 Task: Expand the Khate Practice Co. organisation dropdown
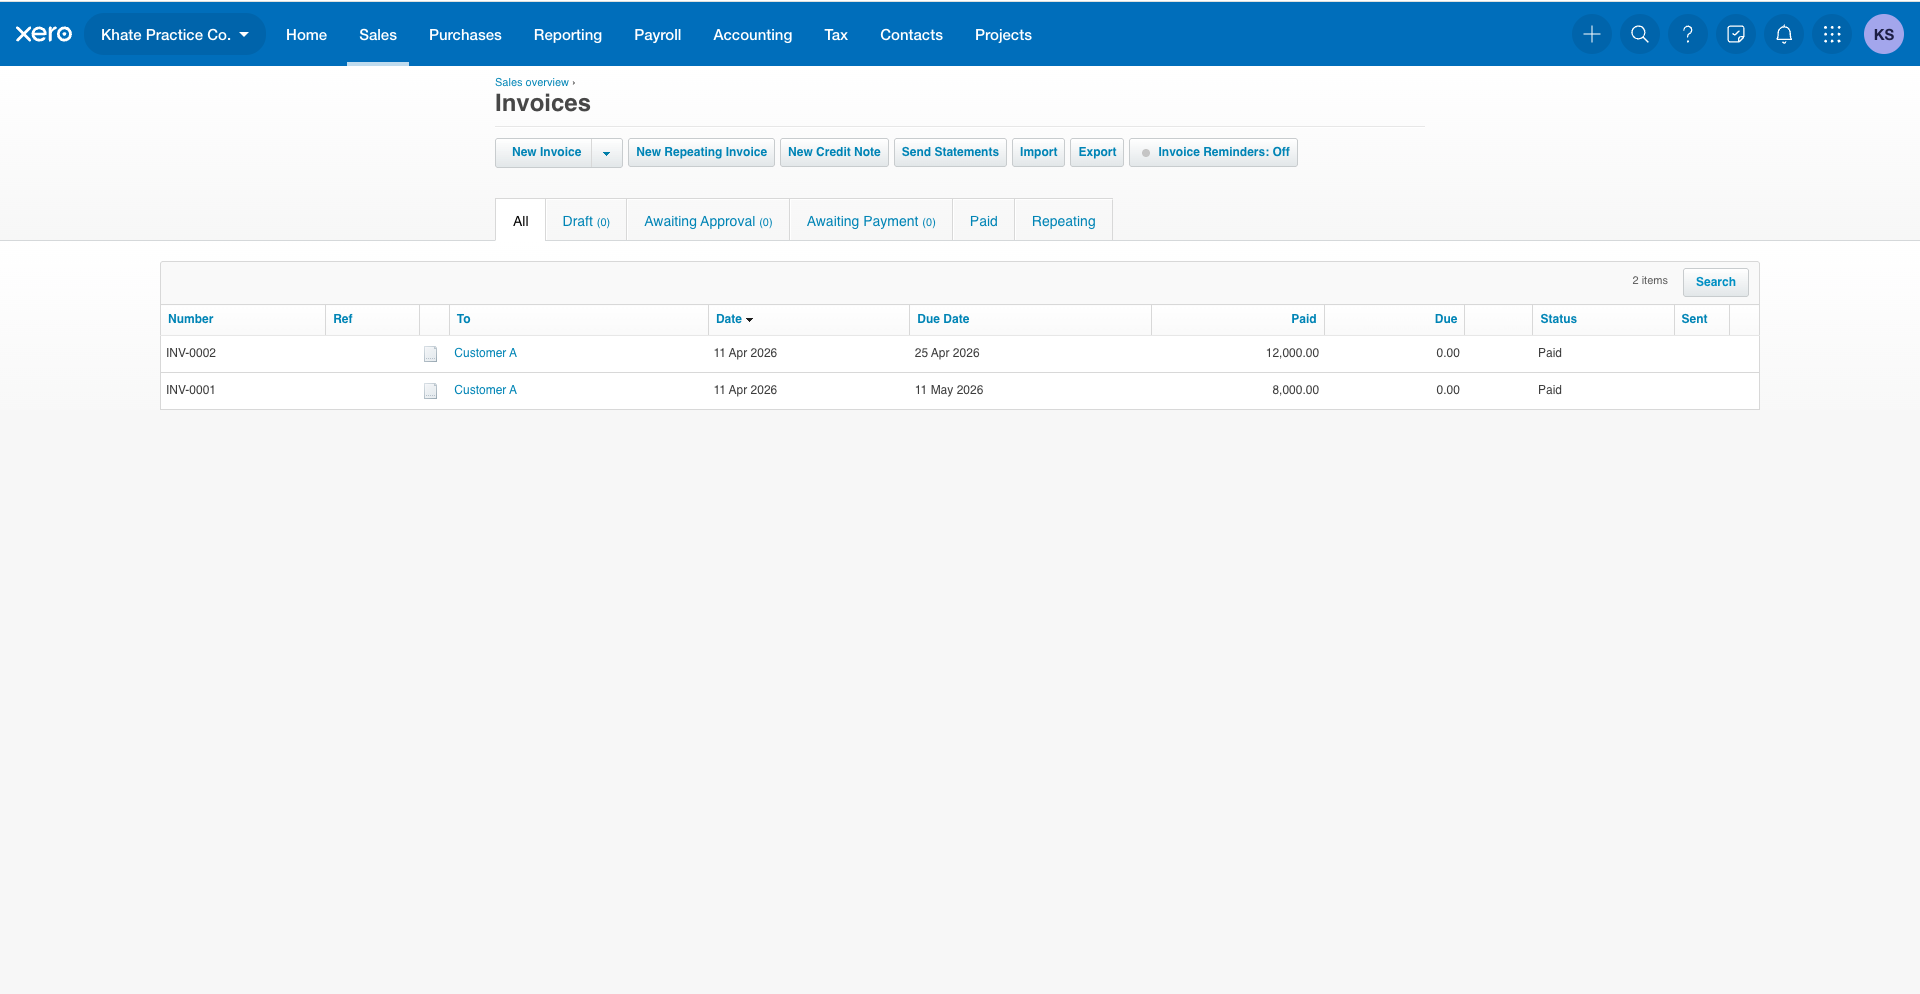click(x=175, y=34)
